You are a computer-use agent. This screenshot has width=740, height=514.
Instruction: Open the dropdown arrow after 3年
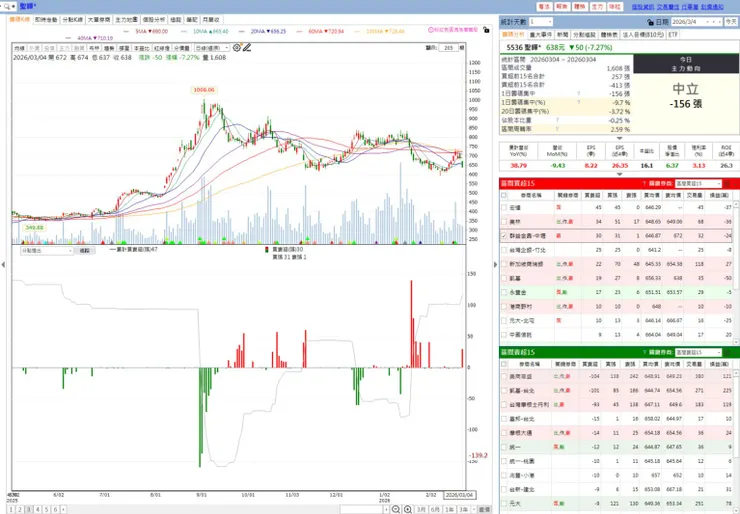(472, 509)
